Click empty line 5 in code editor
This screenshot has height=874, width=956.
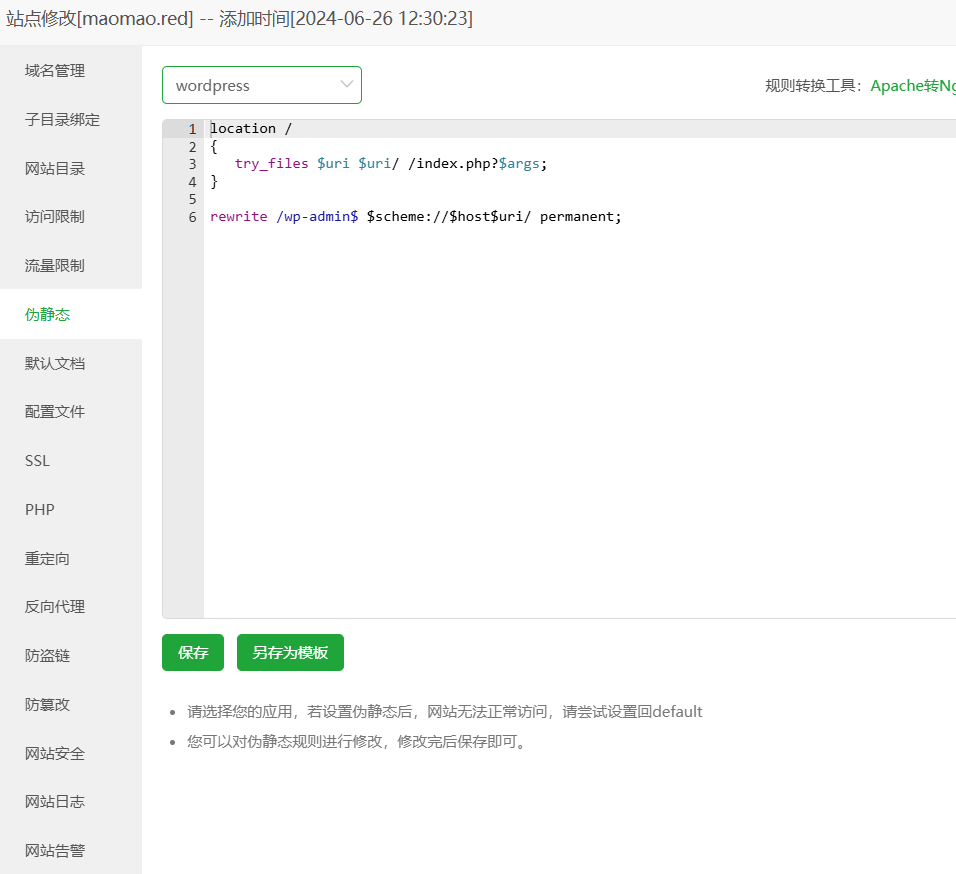[x=579, y=199]
